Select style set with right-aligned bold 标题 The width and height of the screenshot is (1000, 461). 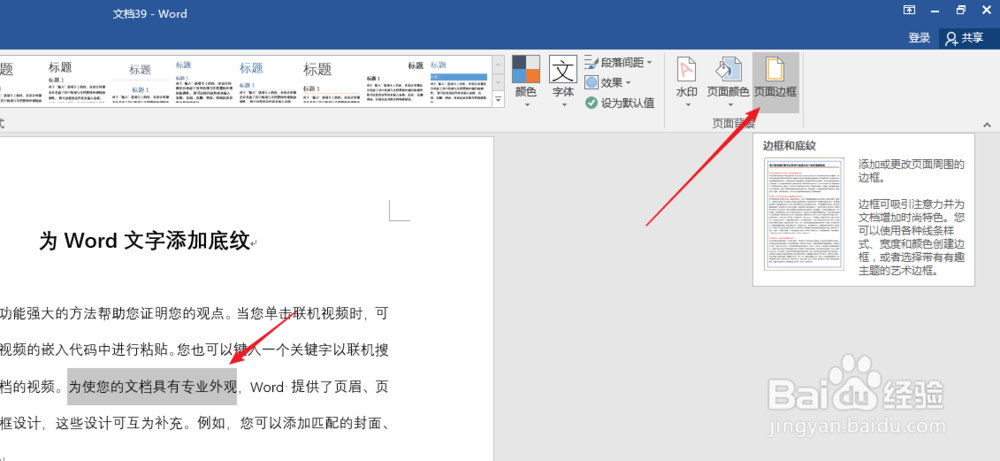pyautogui.click(x=395, y=82)
